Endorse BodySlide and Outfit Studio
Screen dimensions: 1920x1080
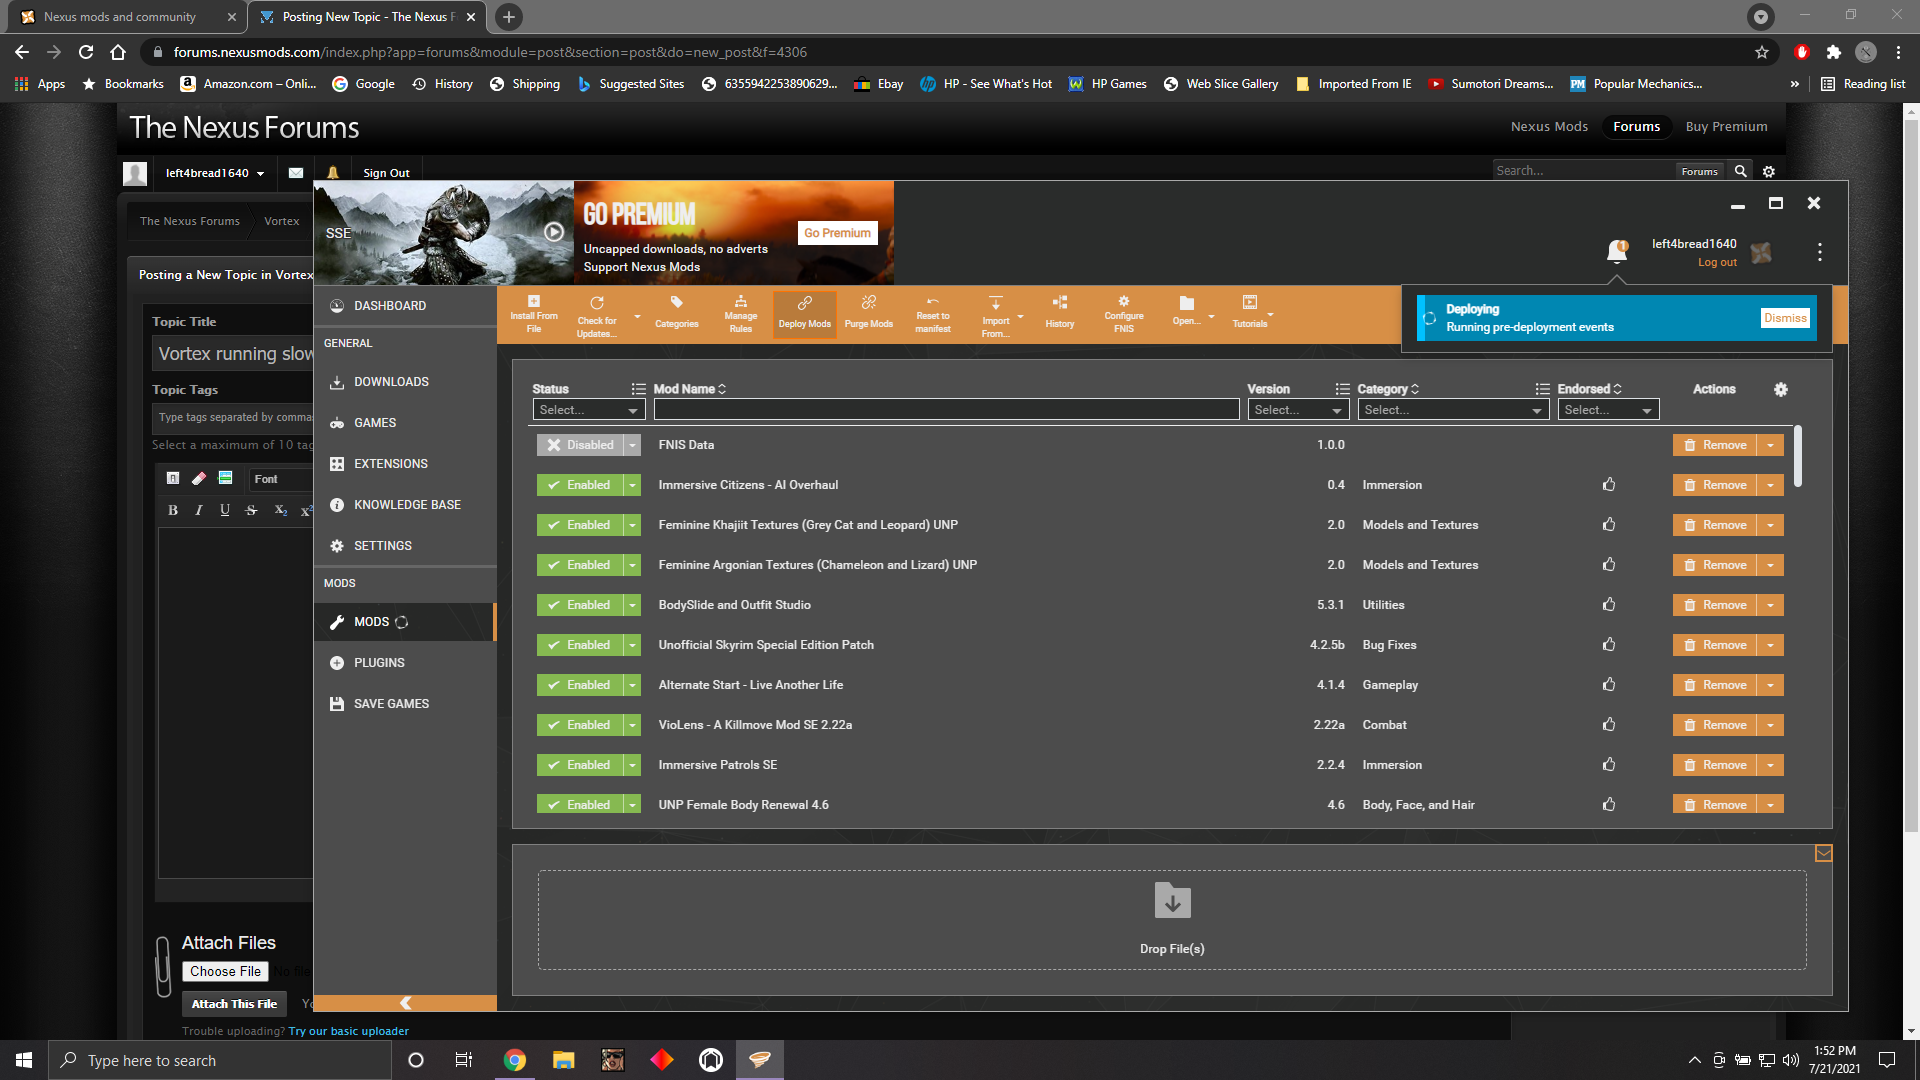pos(1609,605)
